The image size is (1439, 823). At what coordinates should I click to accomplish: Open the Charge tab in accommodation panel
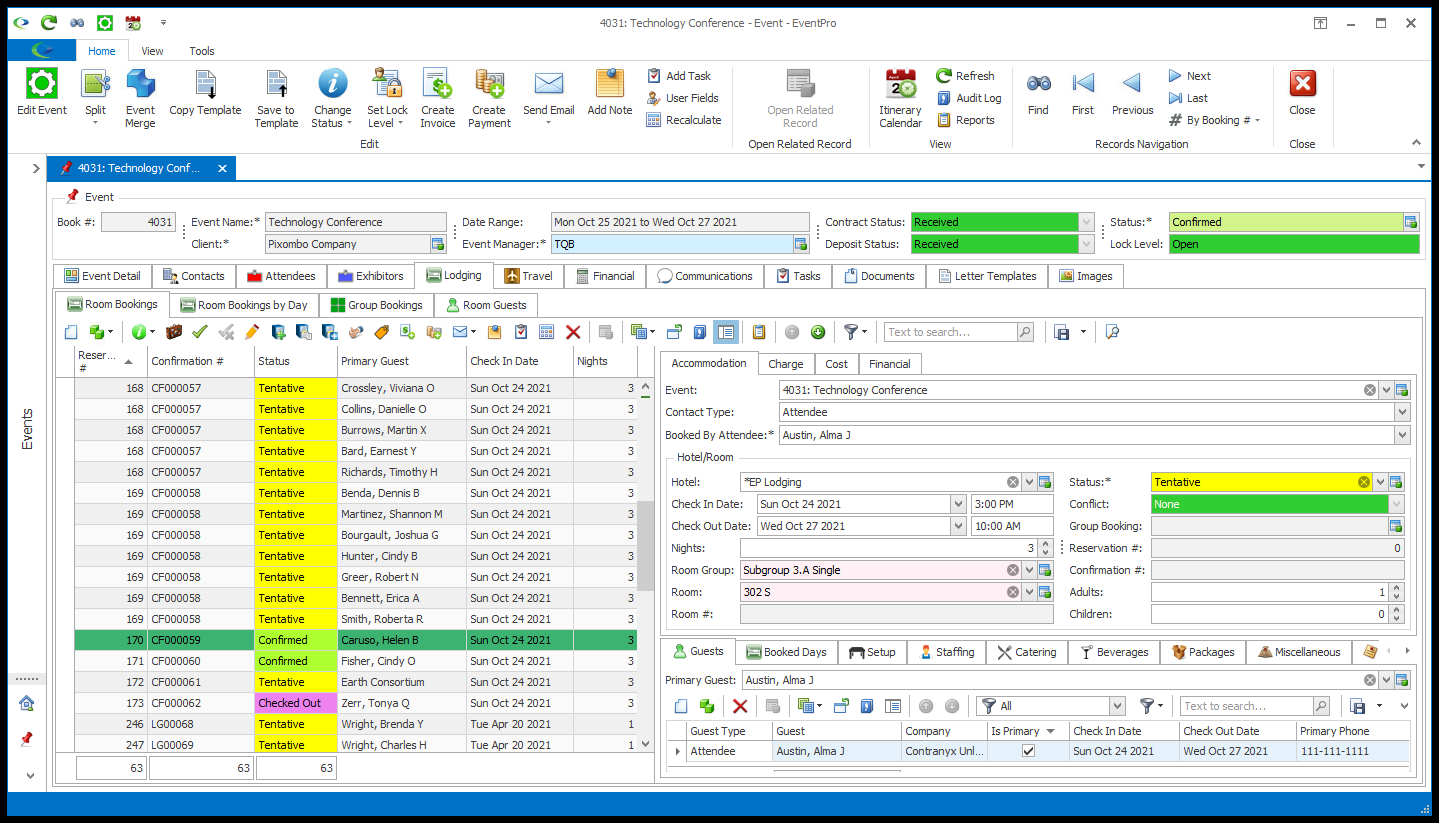(786, 364)
